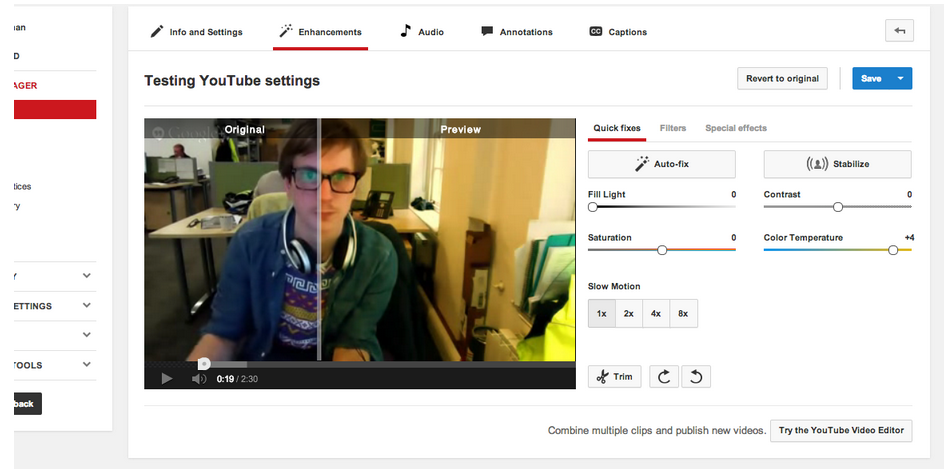Click the back arrow button at top right

[899, 31]
